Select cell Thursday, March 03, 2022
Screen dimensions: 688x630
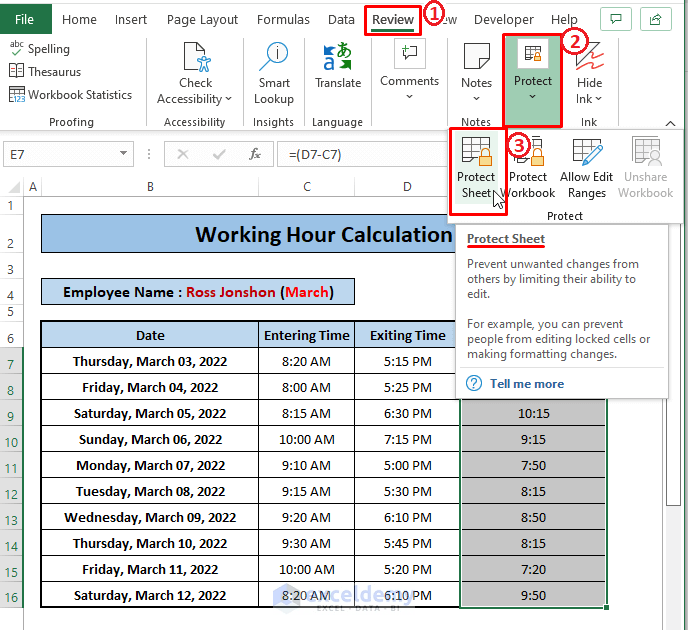pos(150,361)
